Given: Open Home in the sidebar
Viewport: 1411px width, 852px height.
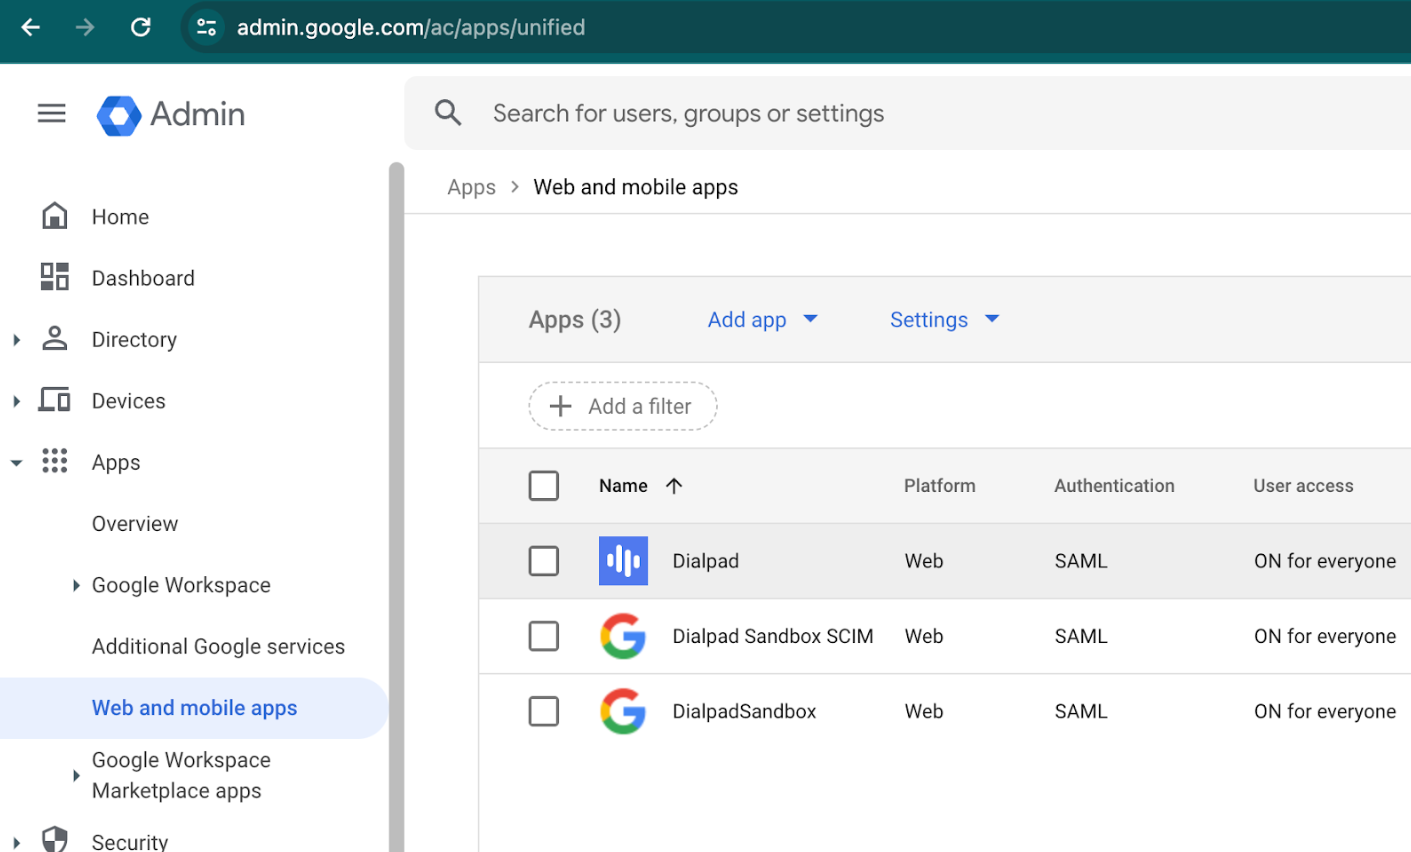Looking at the screenshot, I should pyautogui.click(x=120, y=217).
